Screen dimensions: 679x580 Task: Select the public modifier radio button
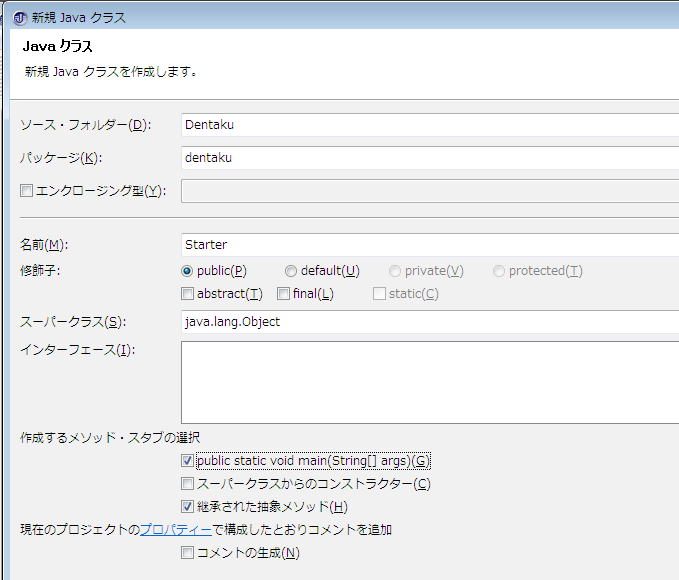tap(187, 271)
